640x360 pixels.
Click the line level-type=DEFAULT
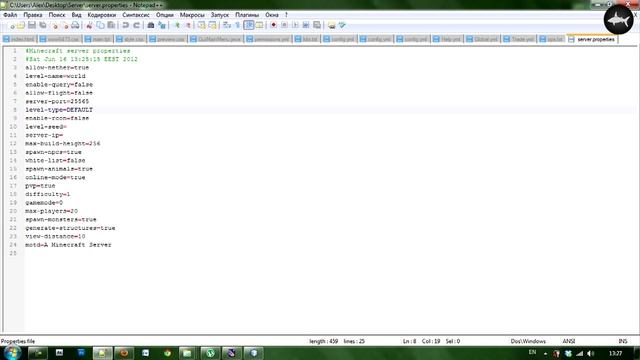59,110
